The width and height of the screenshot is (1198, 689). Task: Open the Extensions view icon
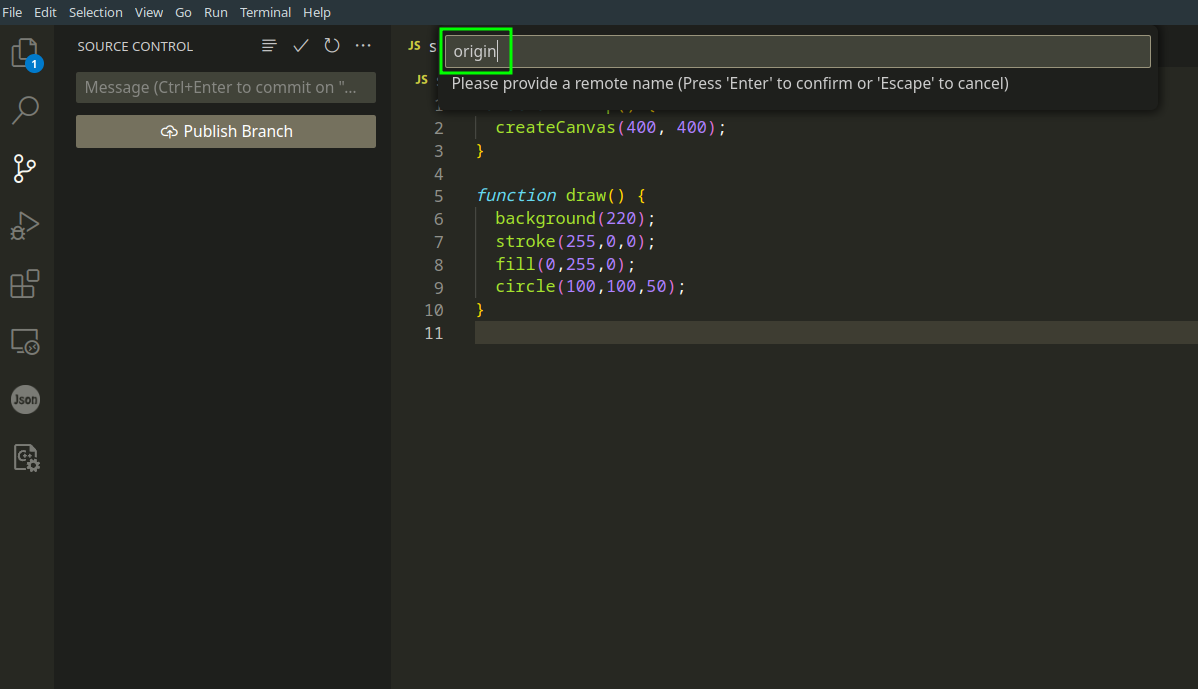26,284
